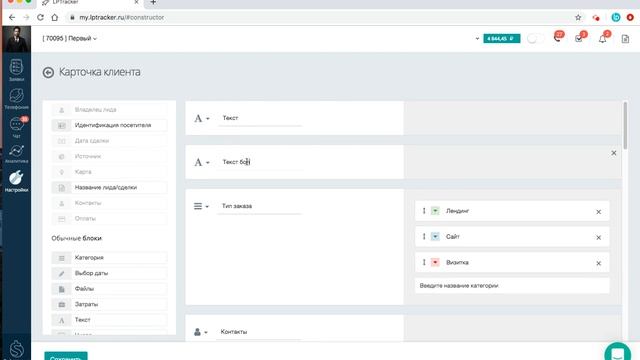Click the Сохранить button

coord(66,356)
